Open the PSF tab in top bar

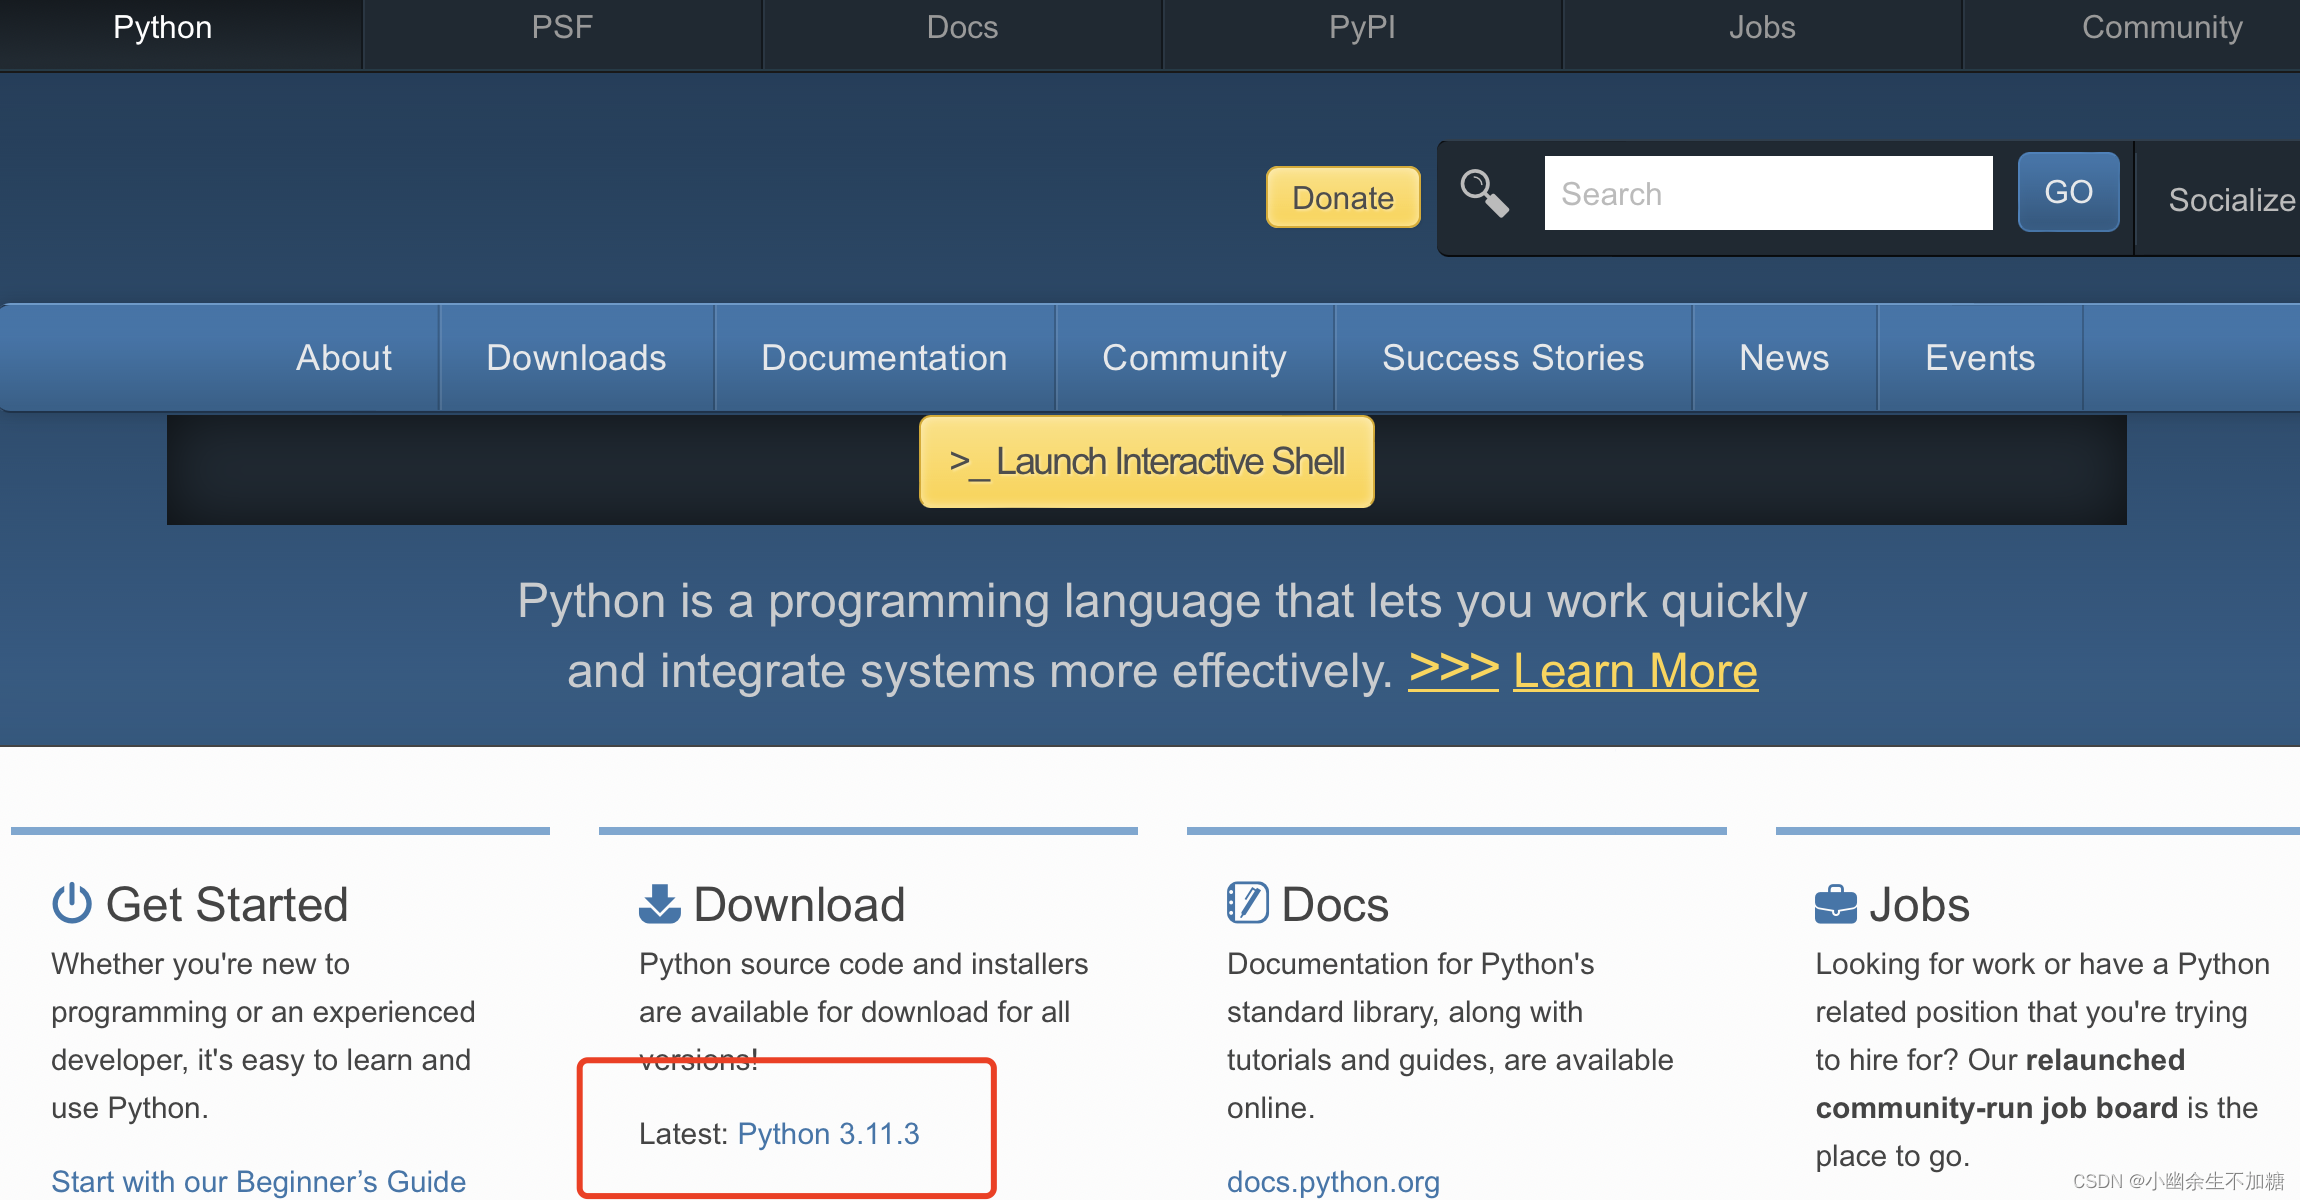[562, 28]
